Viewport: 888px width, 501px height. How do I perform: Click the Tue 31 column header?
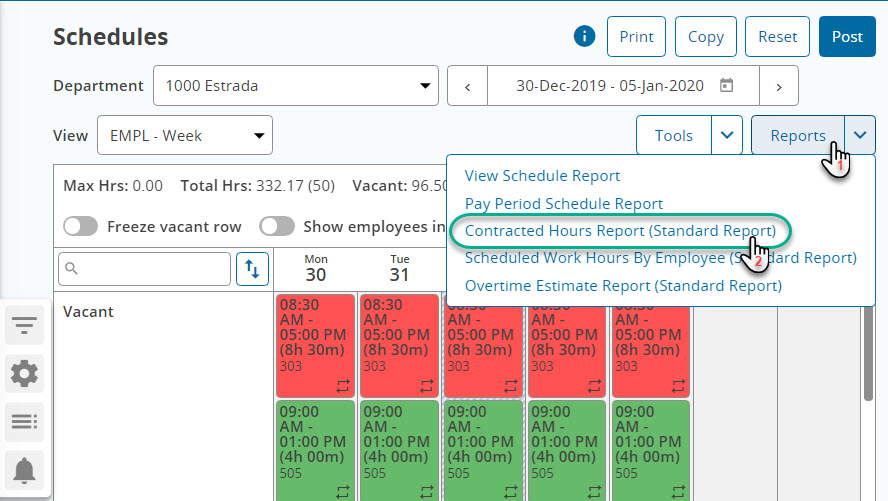tap(399, 268)
